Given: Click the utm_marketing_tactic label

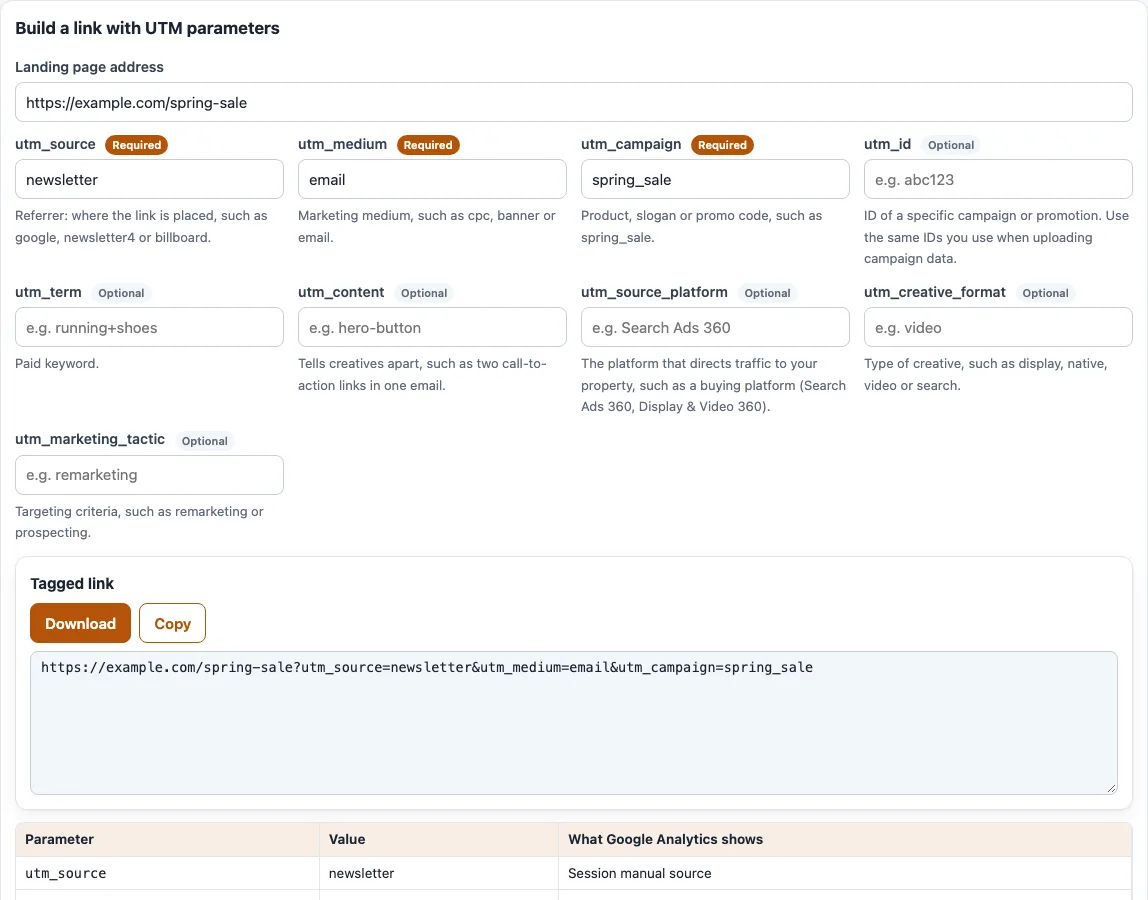Looking at the screenshot, I should point(90,439).
